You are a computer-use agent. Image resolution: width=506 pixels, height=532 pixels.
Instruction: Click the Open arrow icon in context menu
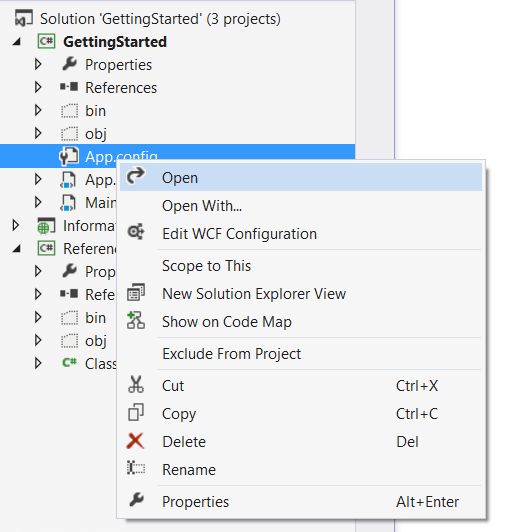tap(135, 176)
